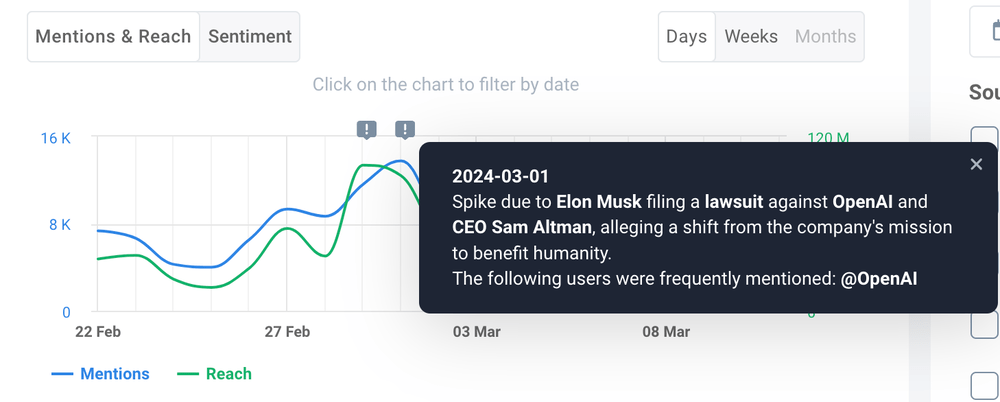The height and width of the screenshot is (402, 1000).
Task: Switch chart granularity to Weeks
Action: tap(751, 37)
